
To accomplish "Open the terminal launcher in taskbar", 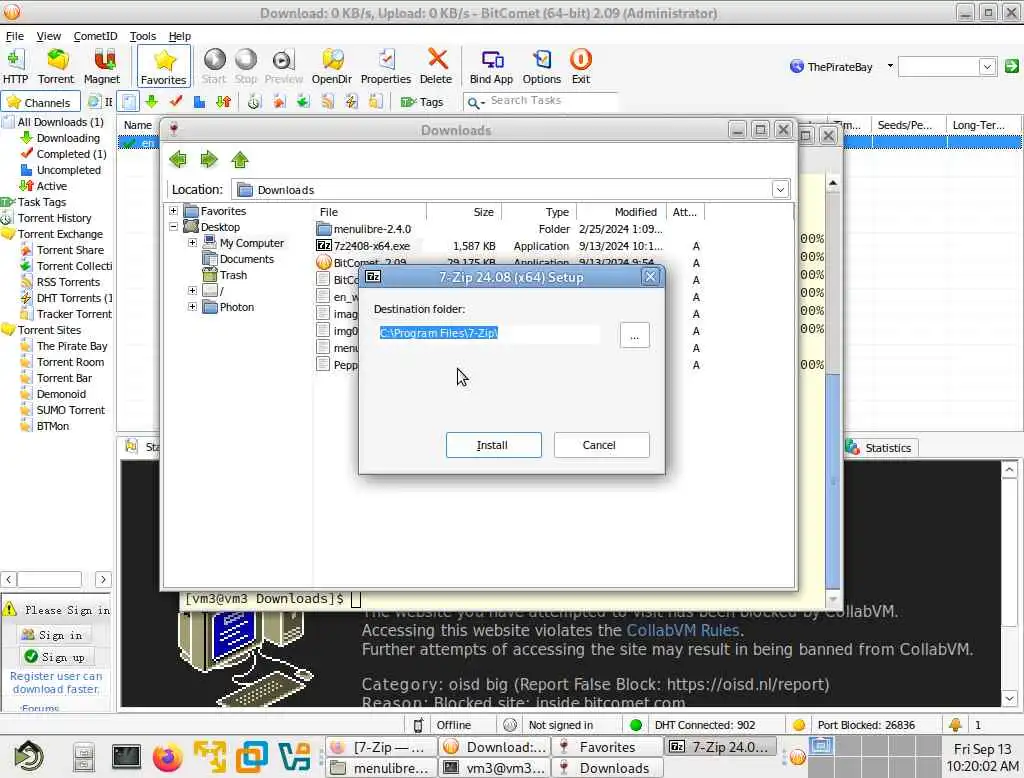I will point(126,757).
